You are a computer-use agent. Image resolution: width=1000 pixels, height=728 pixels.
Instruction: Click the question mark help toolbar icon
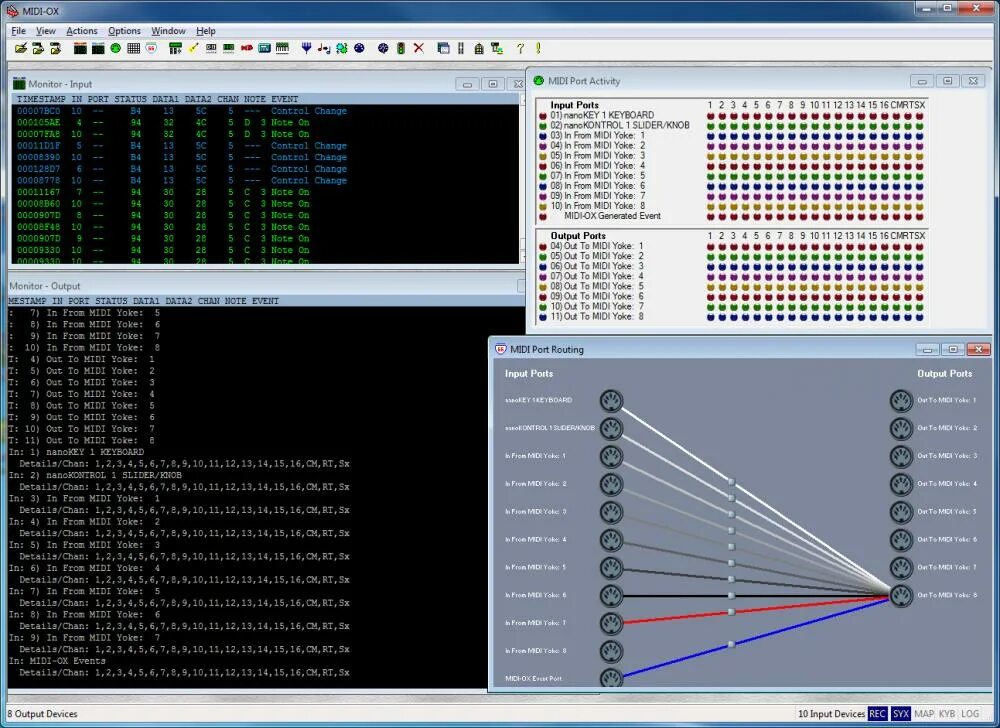pyautogui.click(x=520, y=48)
